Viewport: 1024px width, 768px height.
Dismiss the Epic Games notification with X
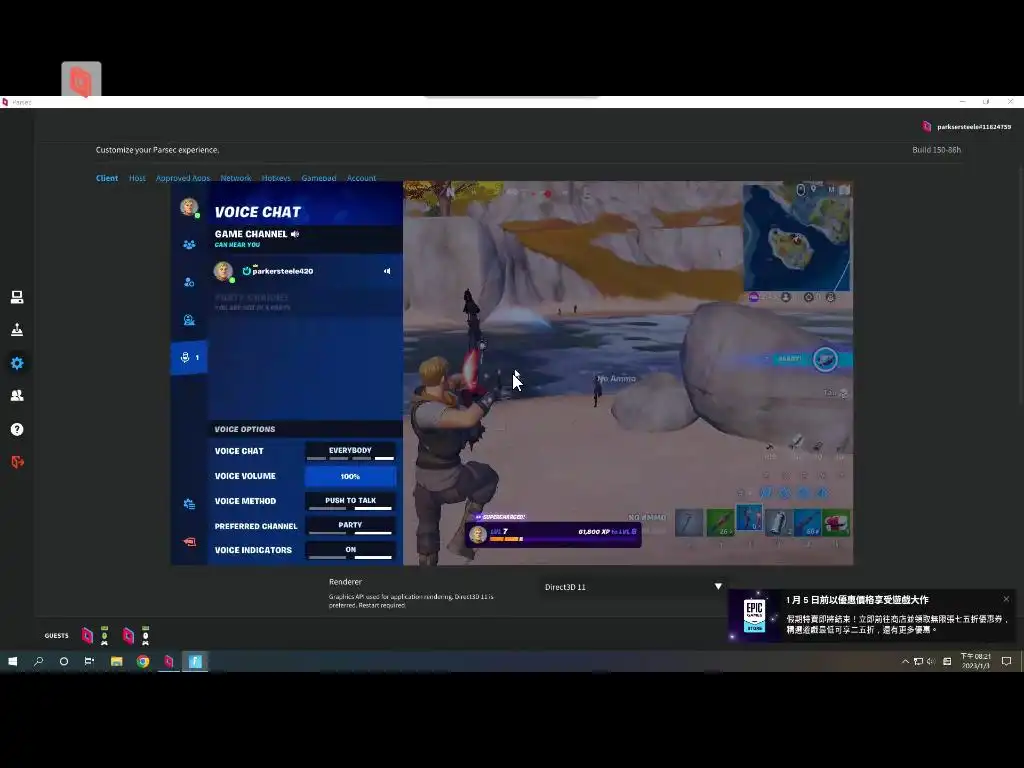[1006, 599]
